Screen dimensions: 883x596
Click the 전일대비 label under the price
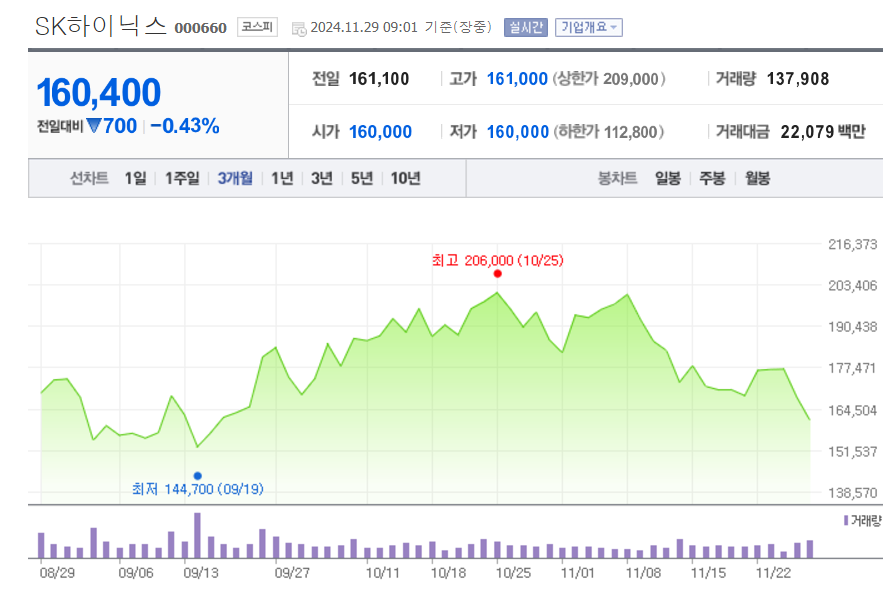pyautogui.click(x=60, y=126)
